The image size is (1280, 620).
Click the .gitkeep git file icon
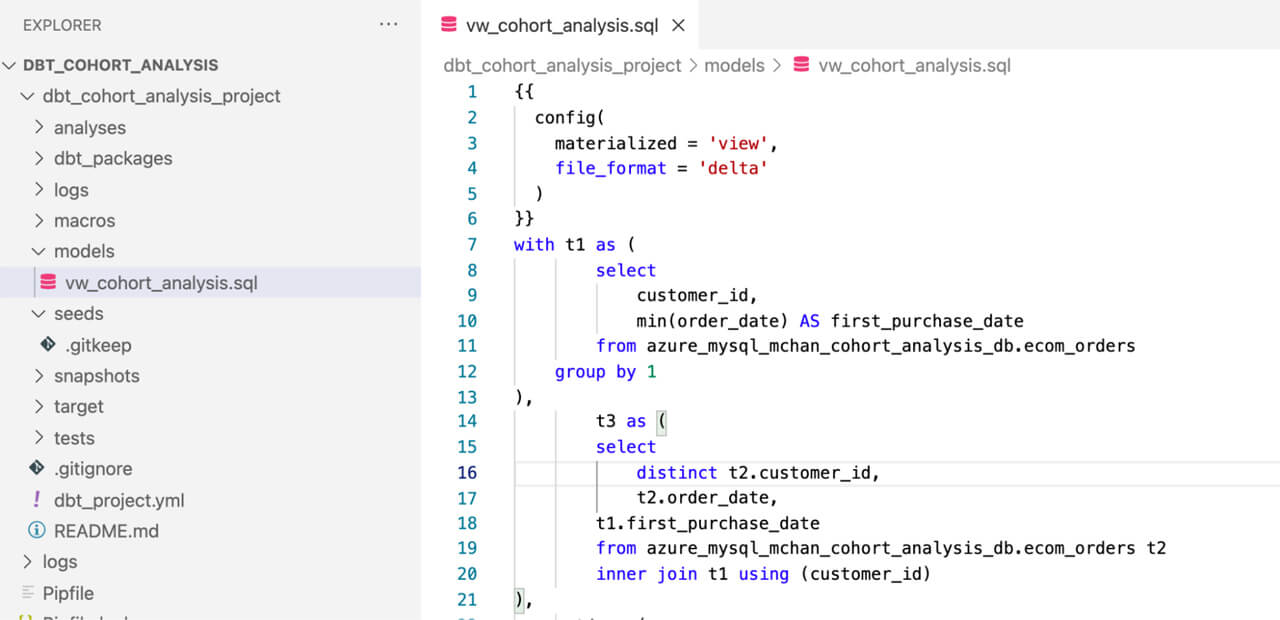pyautogui.click(x=48, y=345)
